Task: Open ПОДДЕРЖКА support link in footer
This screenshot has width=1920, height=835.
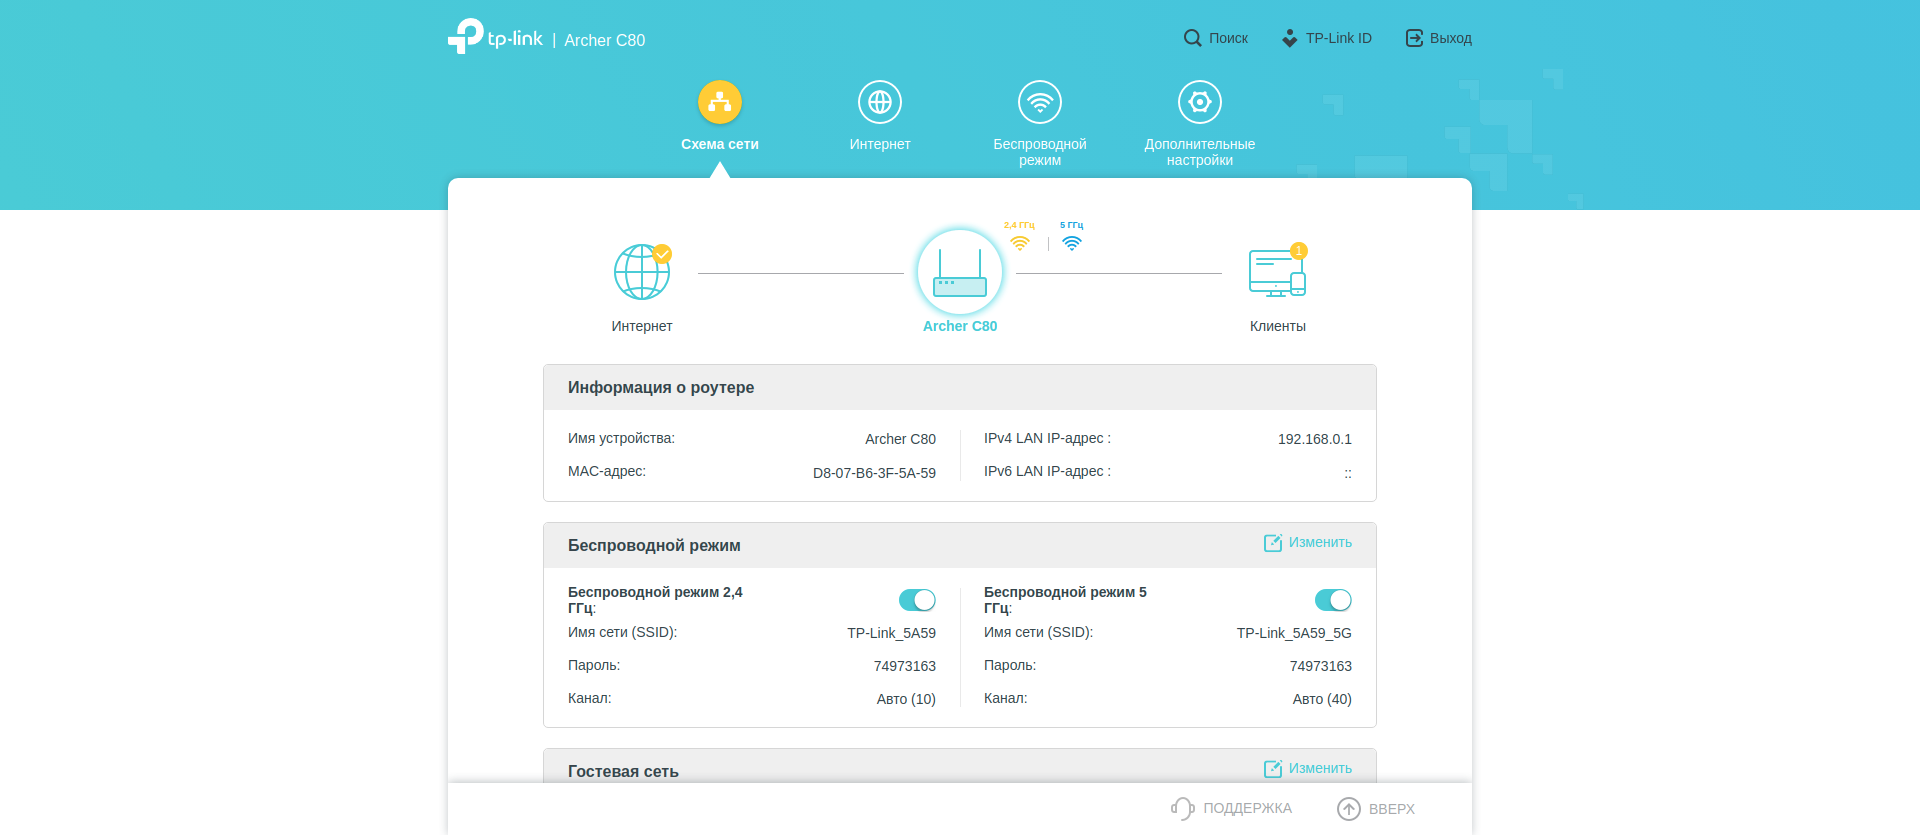Action: pyautogui.click(x=1232, y=809)
